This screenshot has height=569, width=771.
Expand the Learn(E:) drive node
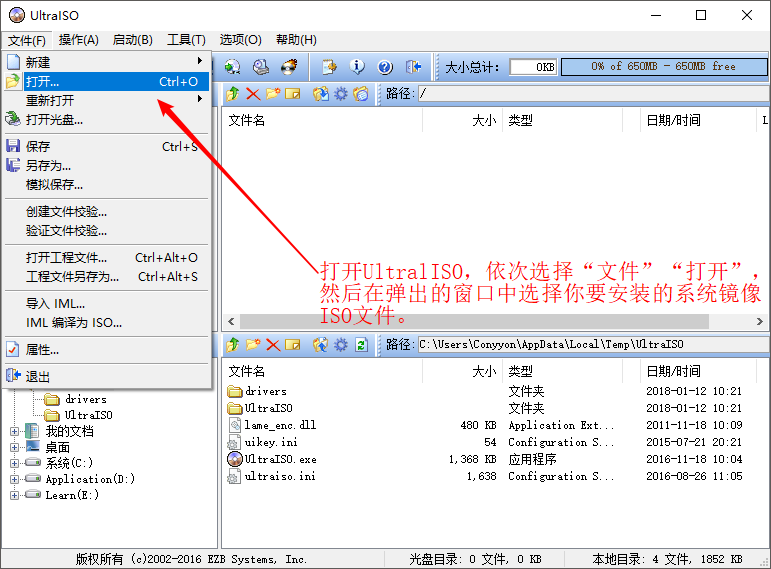(14, 495)
